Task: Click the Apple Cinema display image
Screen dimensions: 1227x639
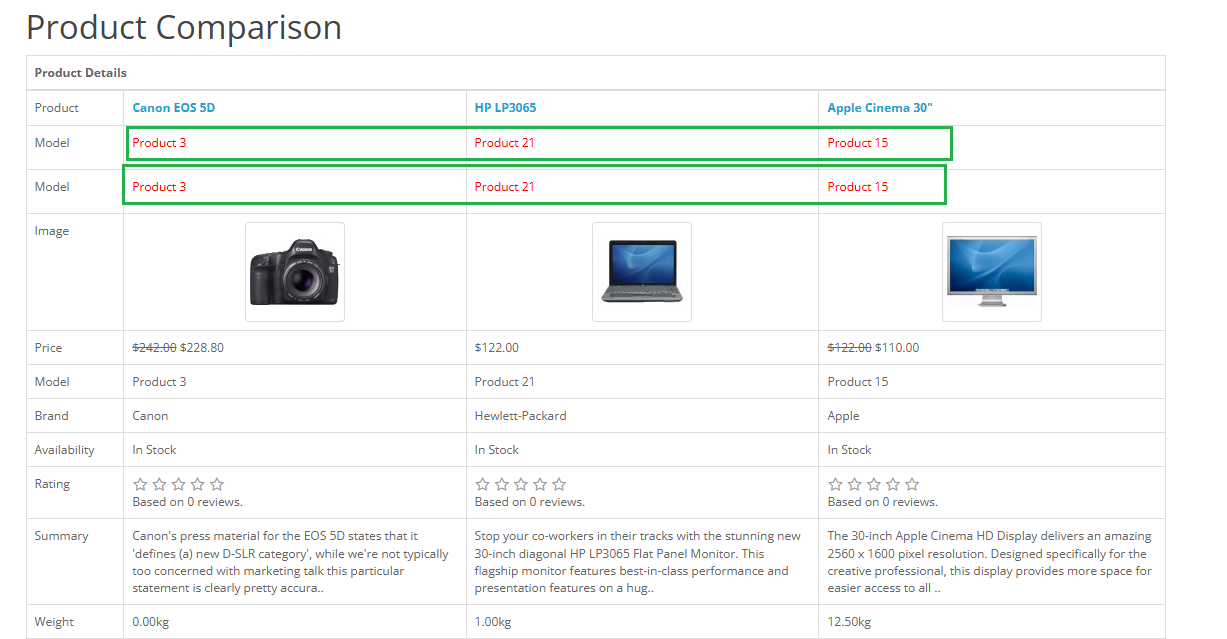Action: point(991,272)
